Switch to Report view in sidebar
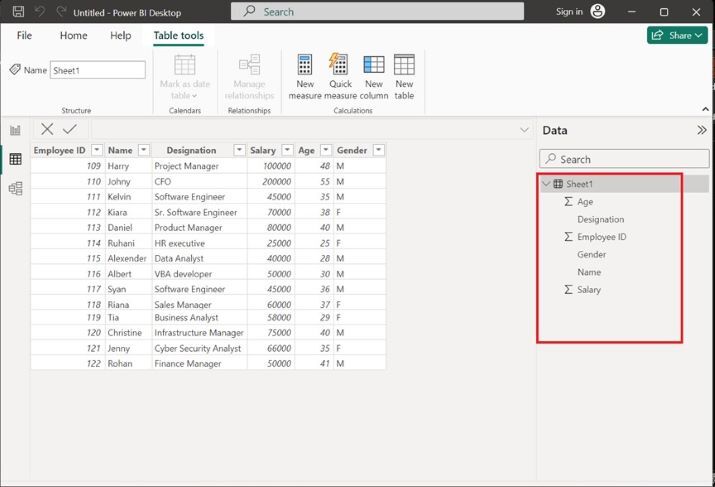The image size is (715, 487). pyautogui.click(x=15, y=130)
